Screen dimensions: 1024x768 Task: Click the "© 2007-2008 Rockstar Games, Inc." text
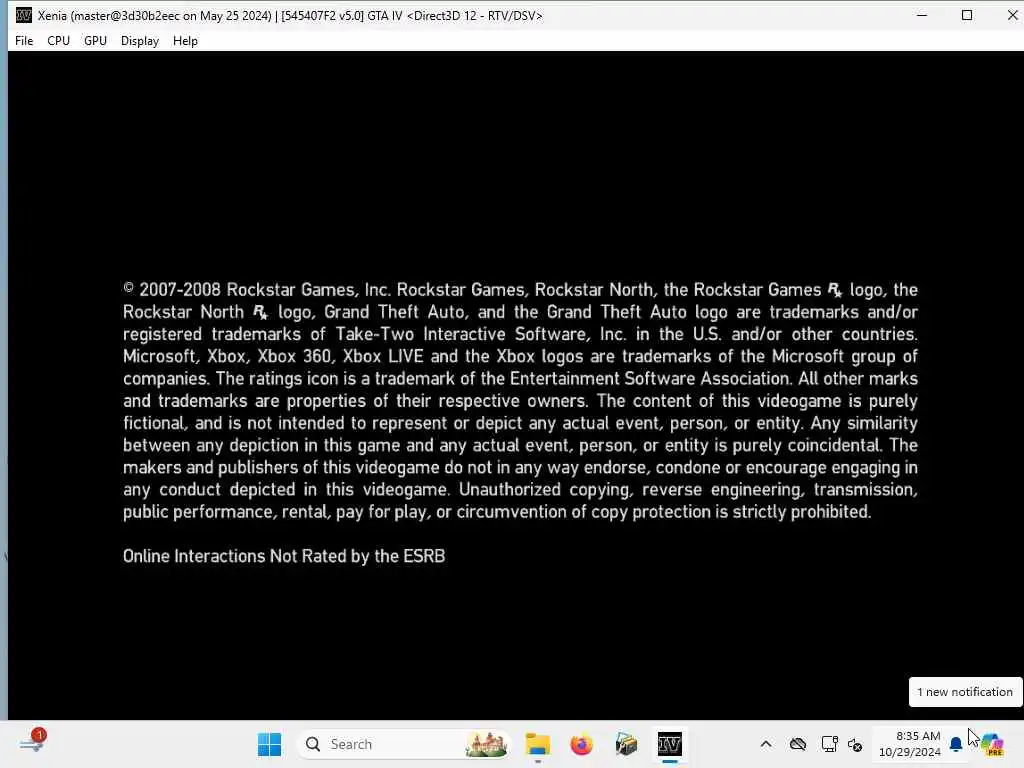257,289
